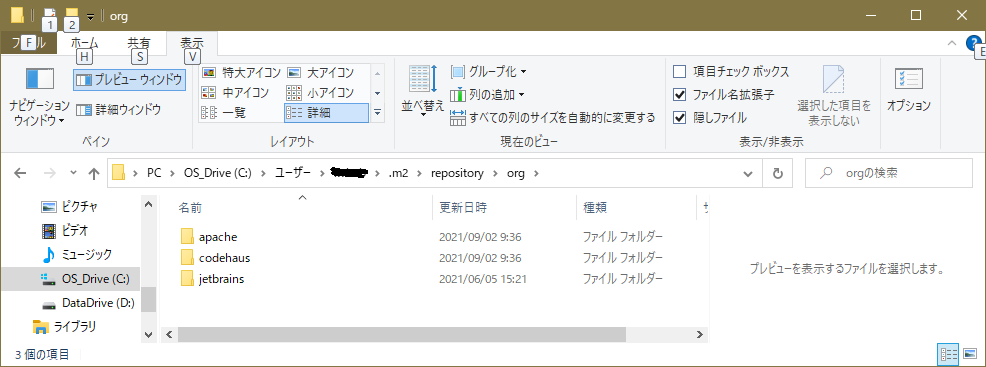This screenshot has height=367, width=986.
Task: Click scroll-right arrow of file list
Action: (x=699, y=335)
